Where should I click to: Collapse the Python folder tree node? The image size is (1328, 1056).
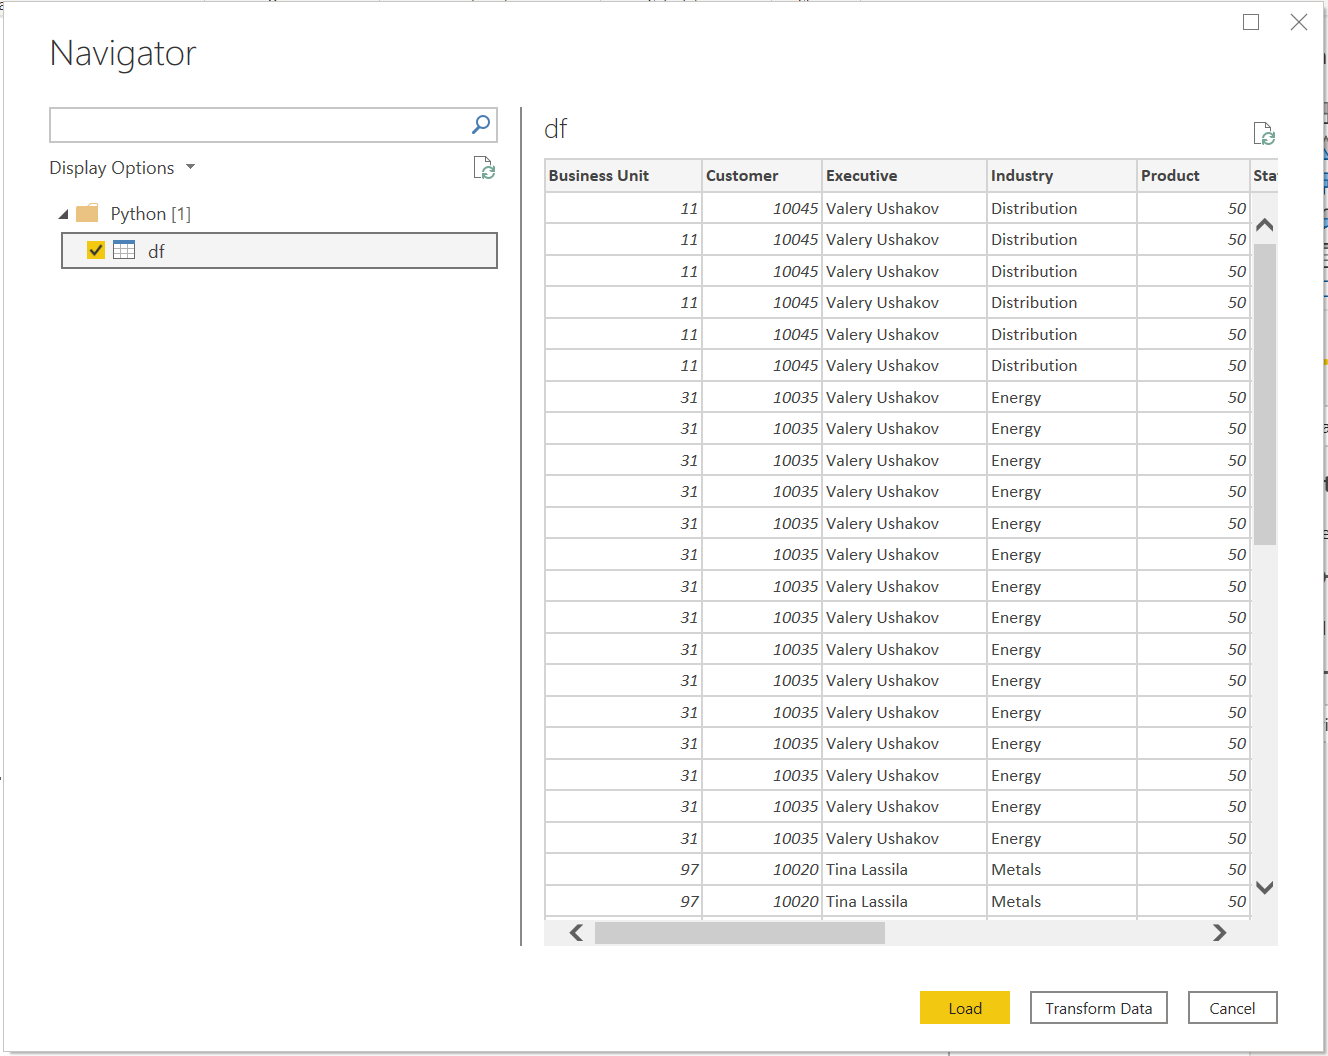coord(64,214)
